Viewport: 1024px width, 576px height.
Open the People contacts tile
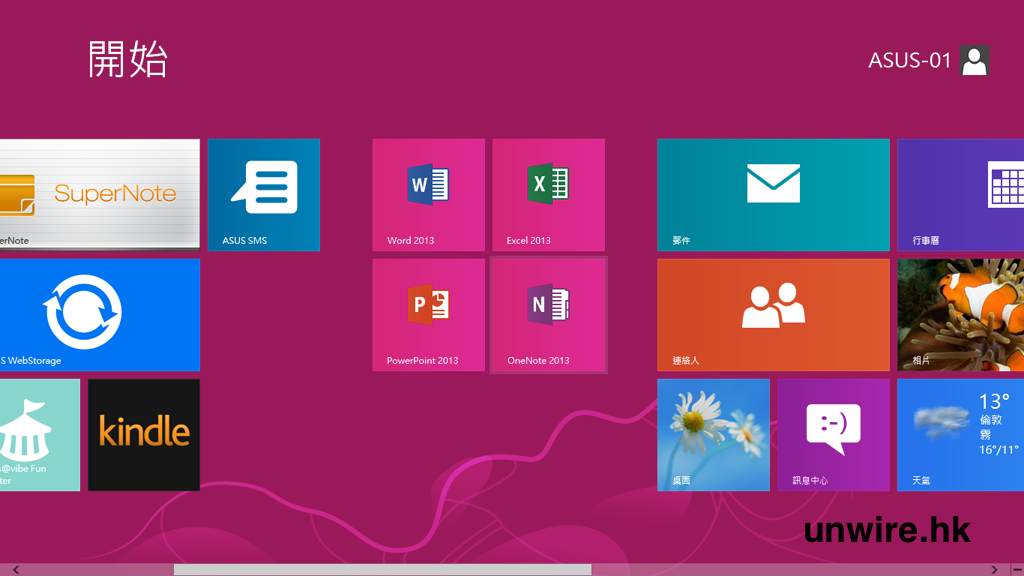coord(773,315)
